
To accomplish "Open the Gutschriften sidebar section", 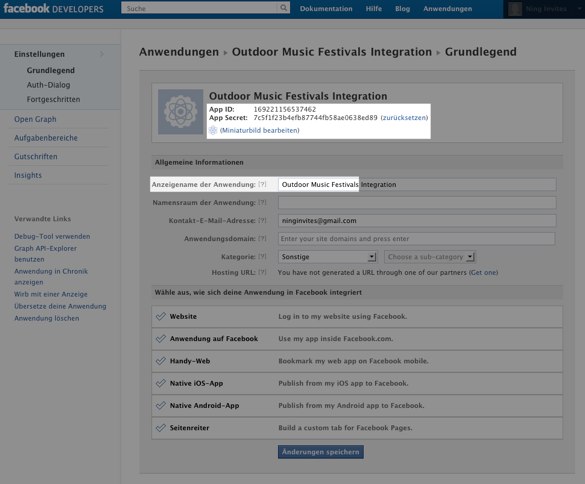I will (36, 156).
